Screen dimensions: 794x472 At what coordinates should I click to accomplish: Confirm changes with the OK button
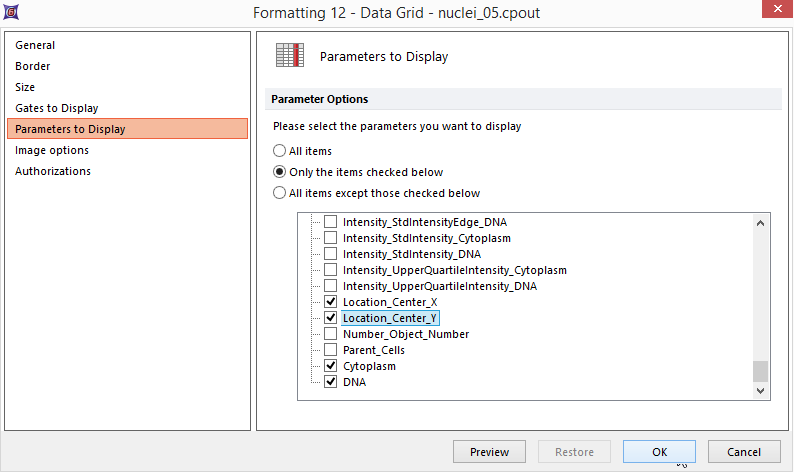pos(659,452)
